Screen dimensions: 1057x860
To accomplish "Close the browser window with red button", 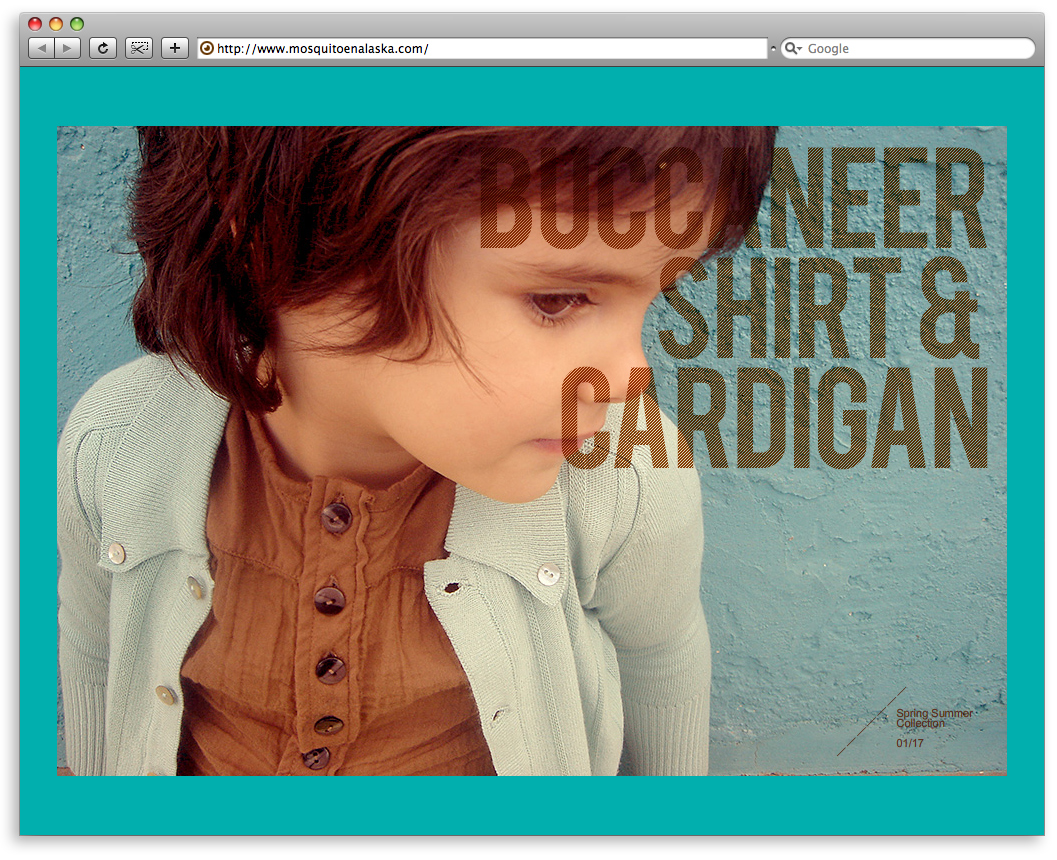I will coord(35,24).
